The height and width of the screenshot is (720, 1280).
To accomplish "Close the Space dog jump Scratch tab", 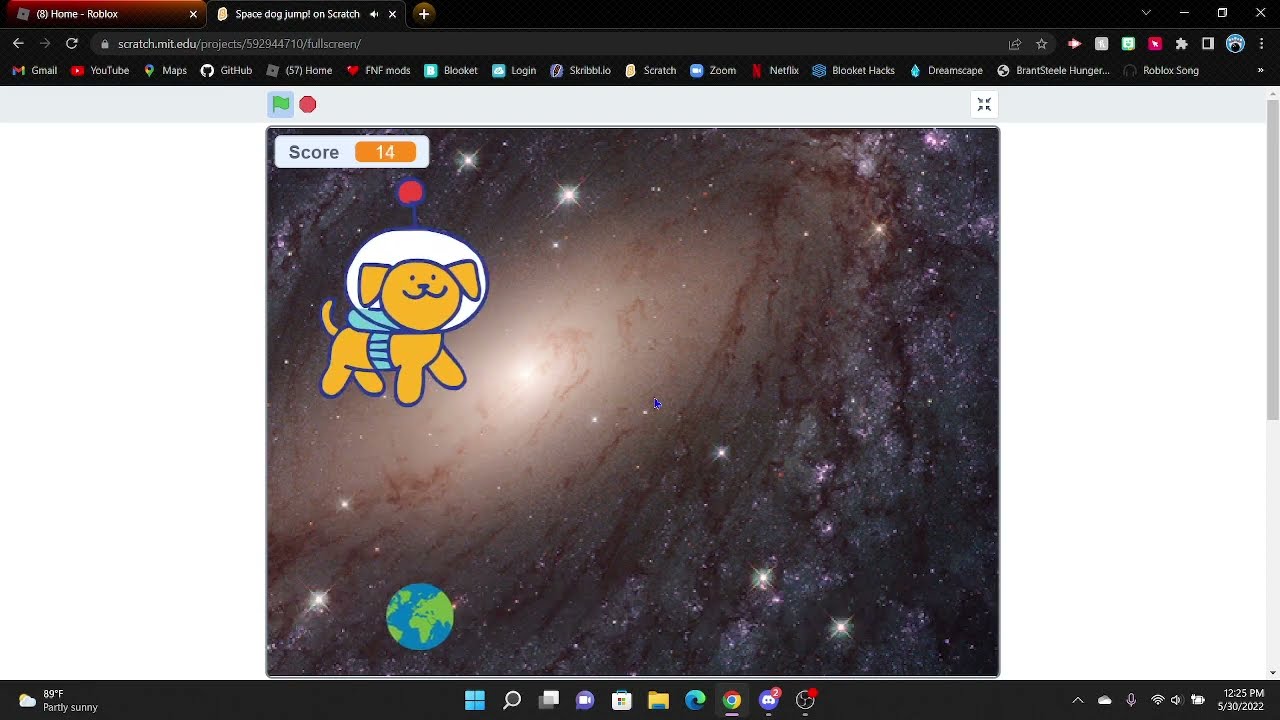I will pyautogui.click(x=393, y=14).
